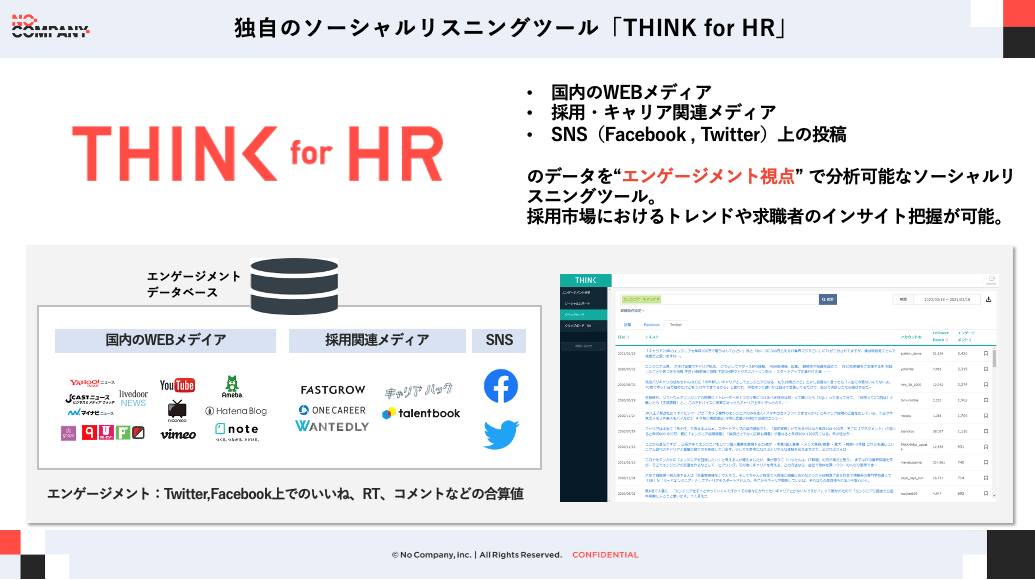Screen dimensions: 1035x580
Task: Click the ONE CAREER logo
Action: pos(332,410)
